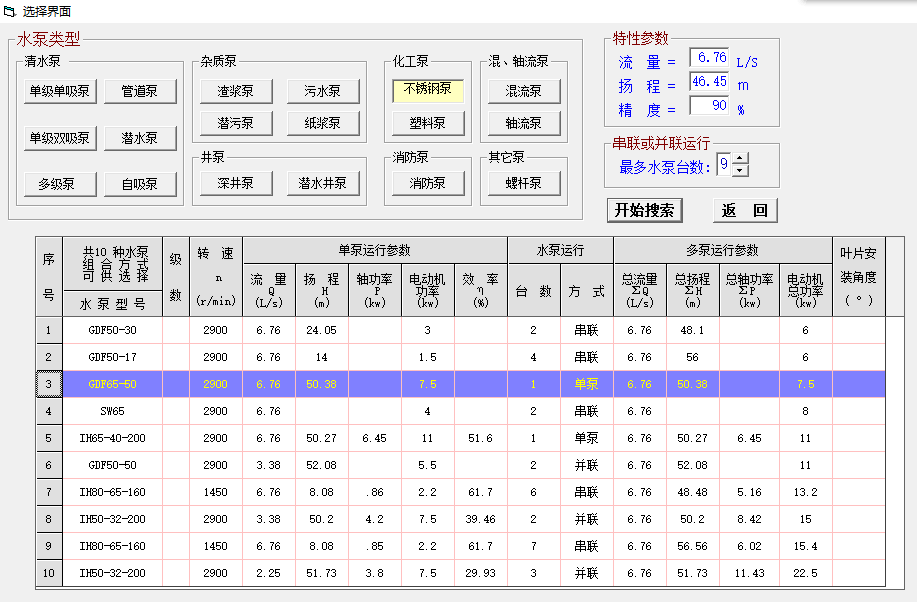Viewport: 917px width, 602px height.
Task: Choose the 管道泵 pump type
Action: coord(140,91)
